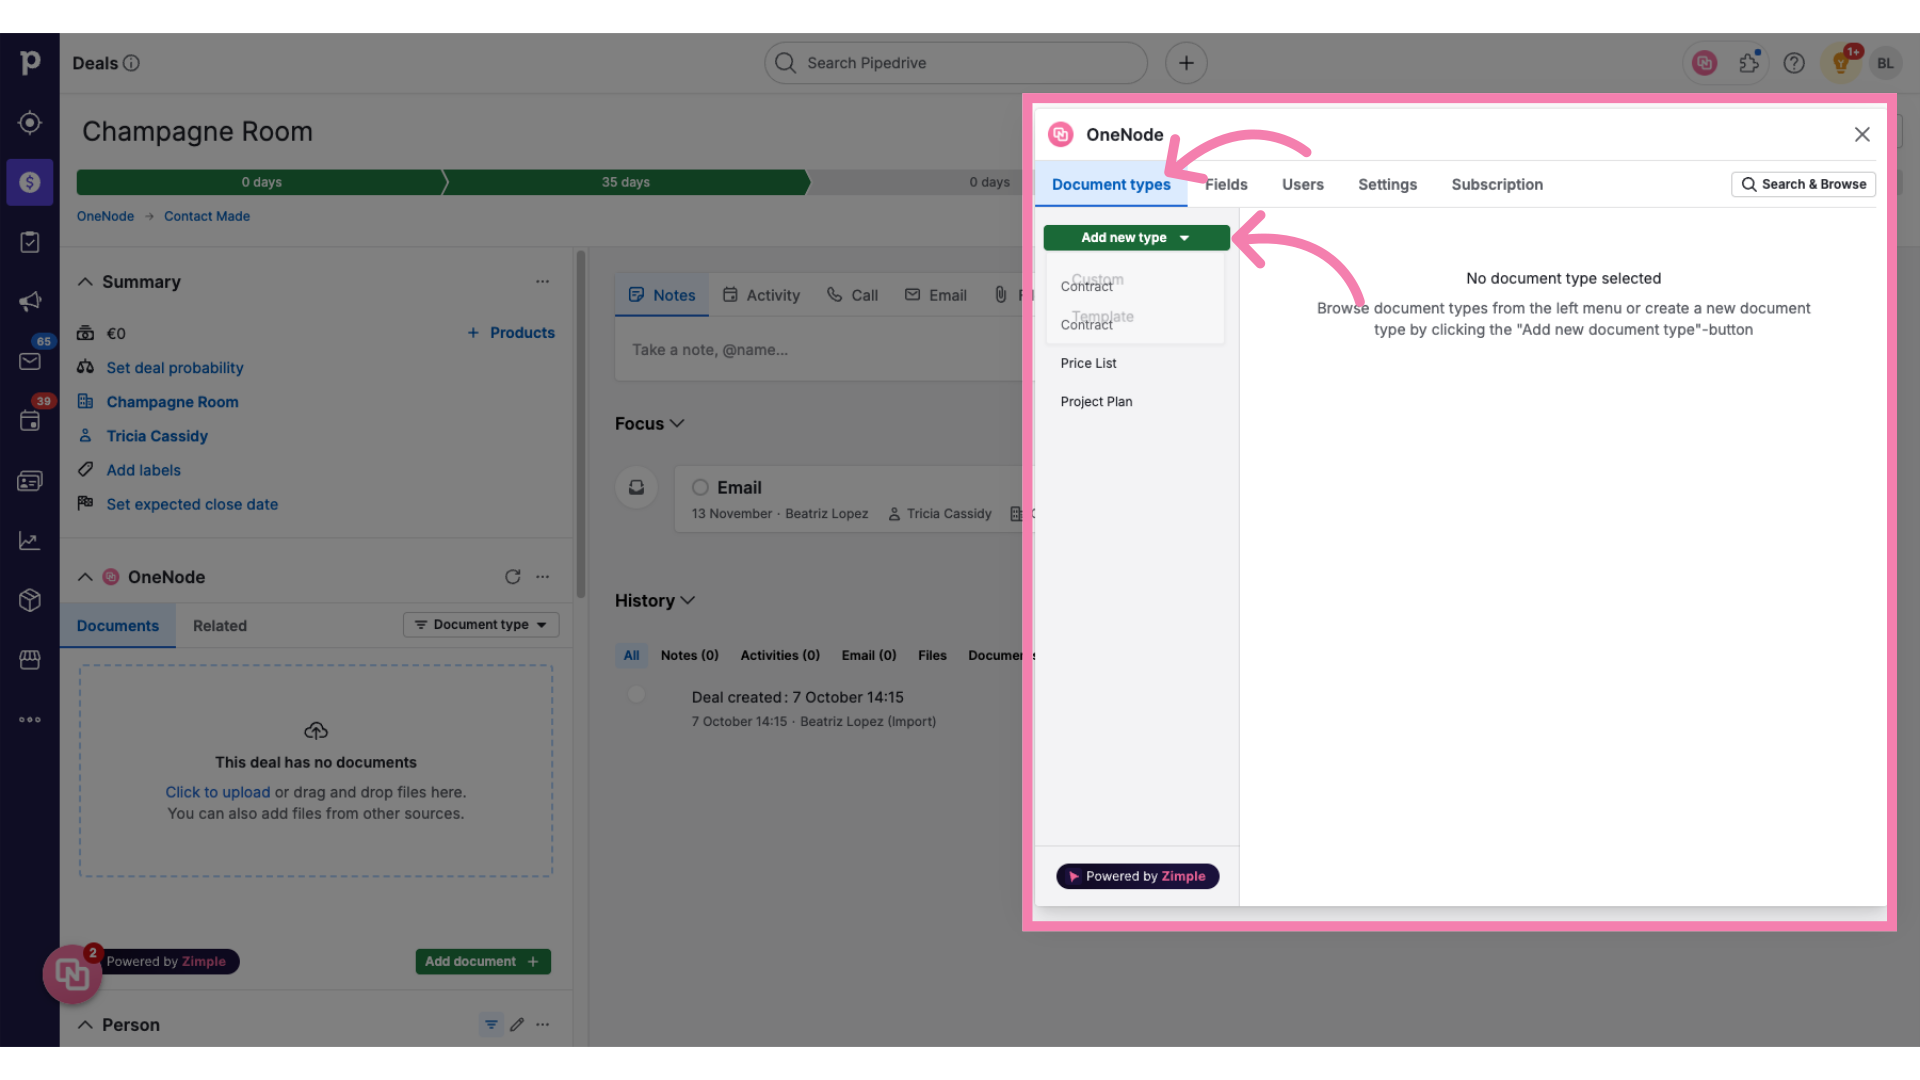The image size is (1920, 1080).
Task: Switch to Settings tab in OneNode
Action: tap(1387, 185)
